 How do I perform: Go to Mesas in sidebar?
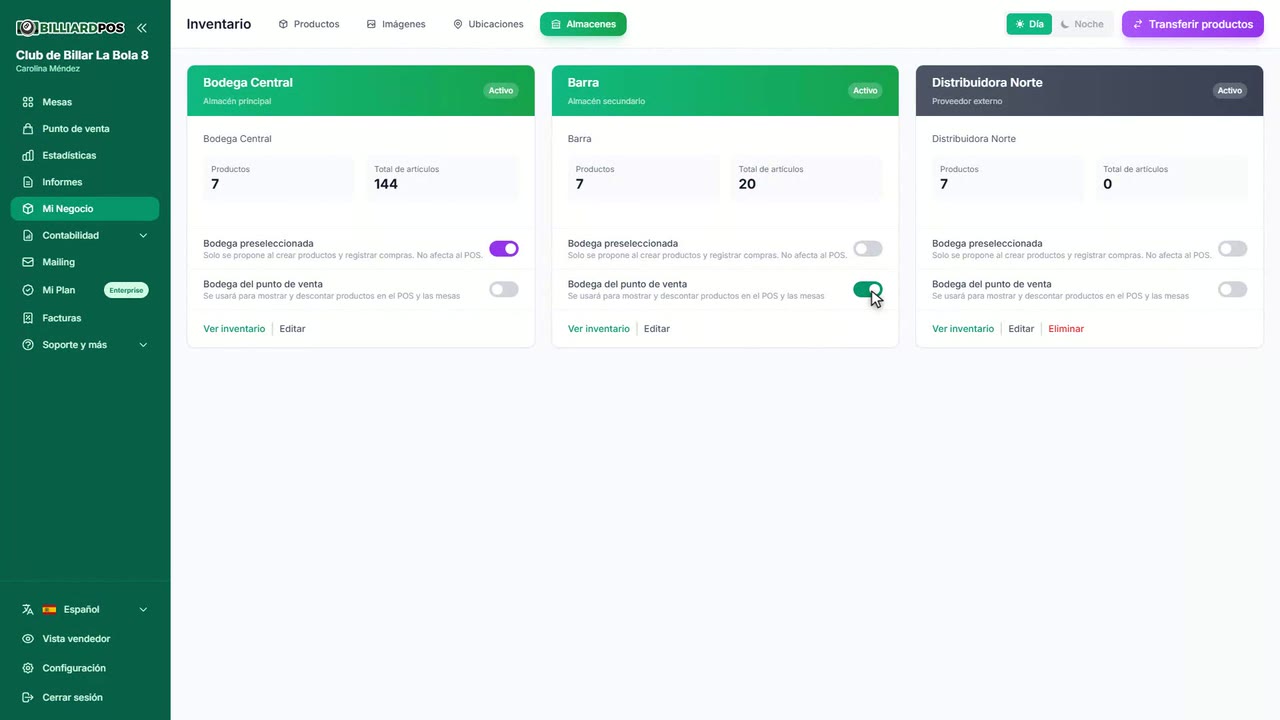tap(85, 102)
